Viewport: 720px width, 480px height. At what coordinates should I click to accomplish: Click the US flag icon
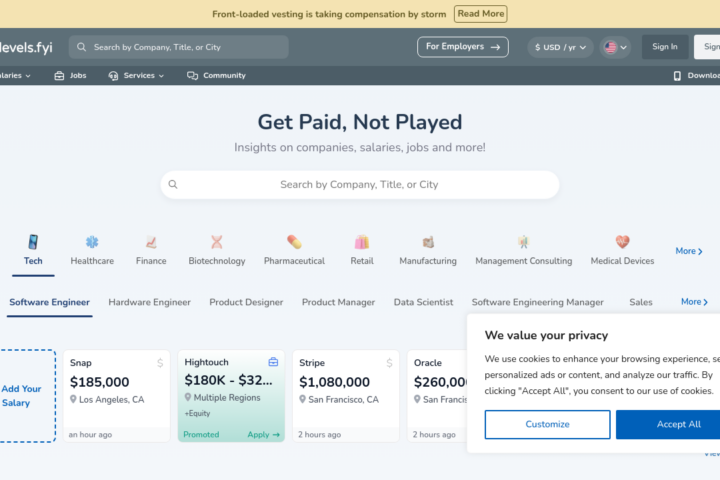(x=610, y=47)
